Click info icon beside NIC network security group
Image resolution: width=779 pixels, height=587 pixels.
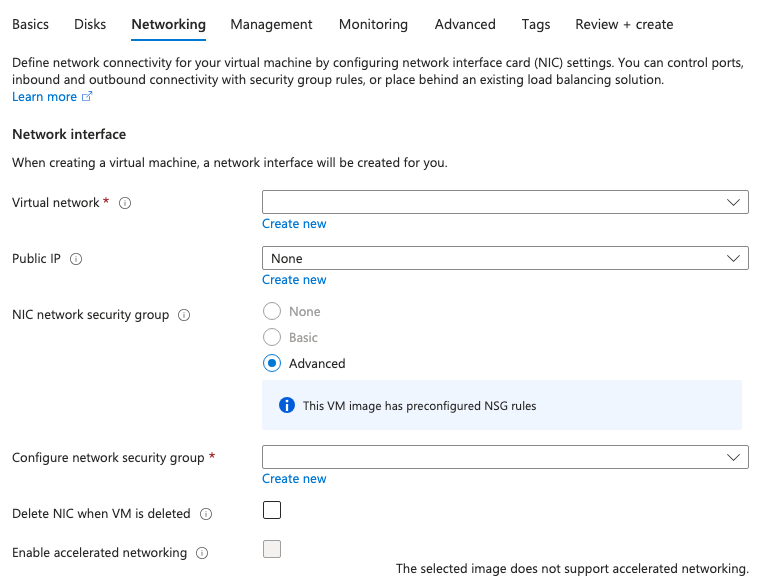(184, 315)
